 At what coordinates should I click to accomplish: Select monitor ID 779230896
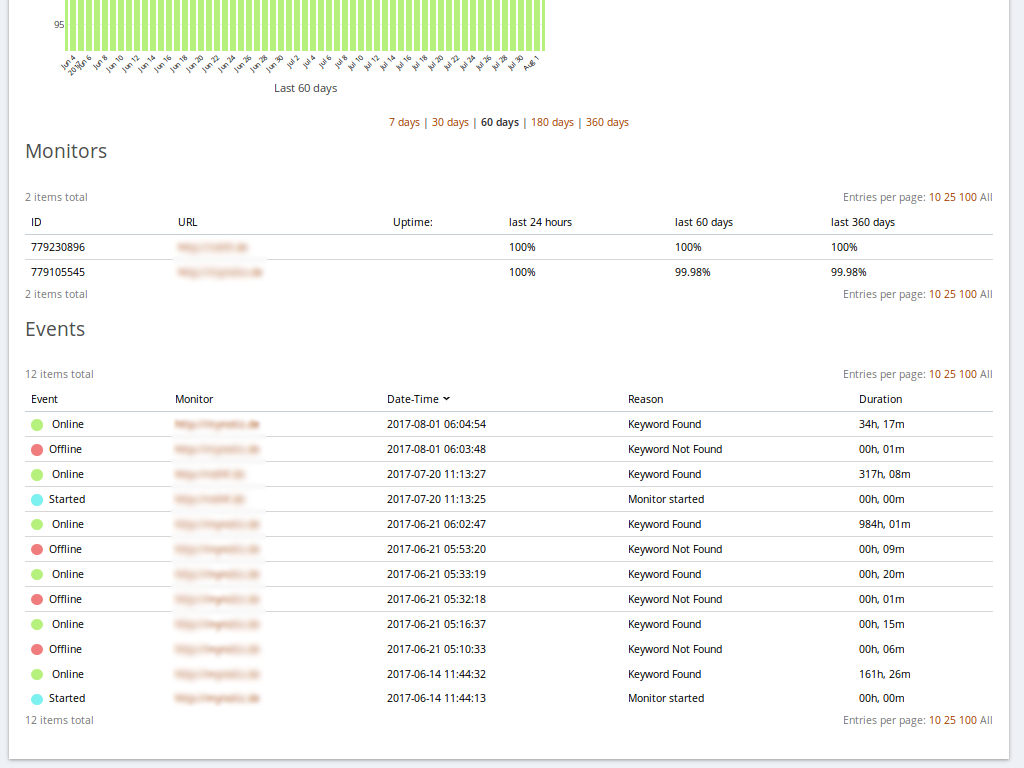point(57,247)
